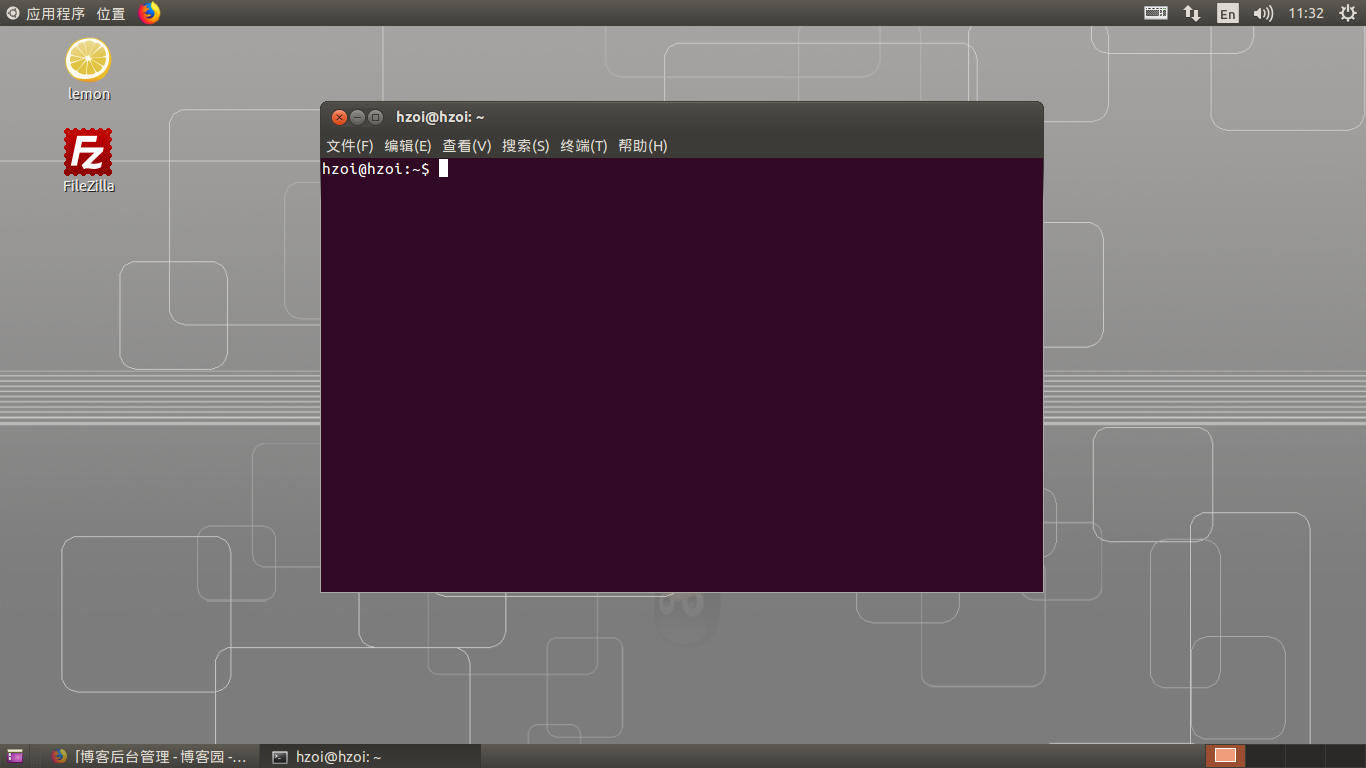The height and width of the screenshot is (768, 1366).
Task: Open the 位置 places menu
Action: [x=111, y=13]
